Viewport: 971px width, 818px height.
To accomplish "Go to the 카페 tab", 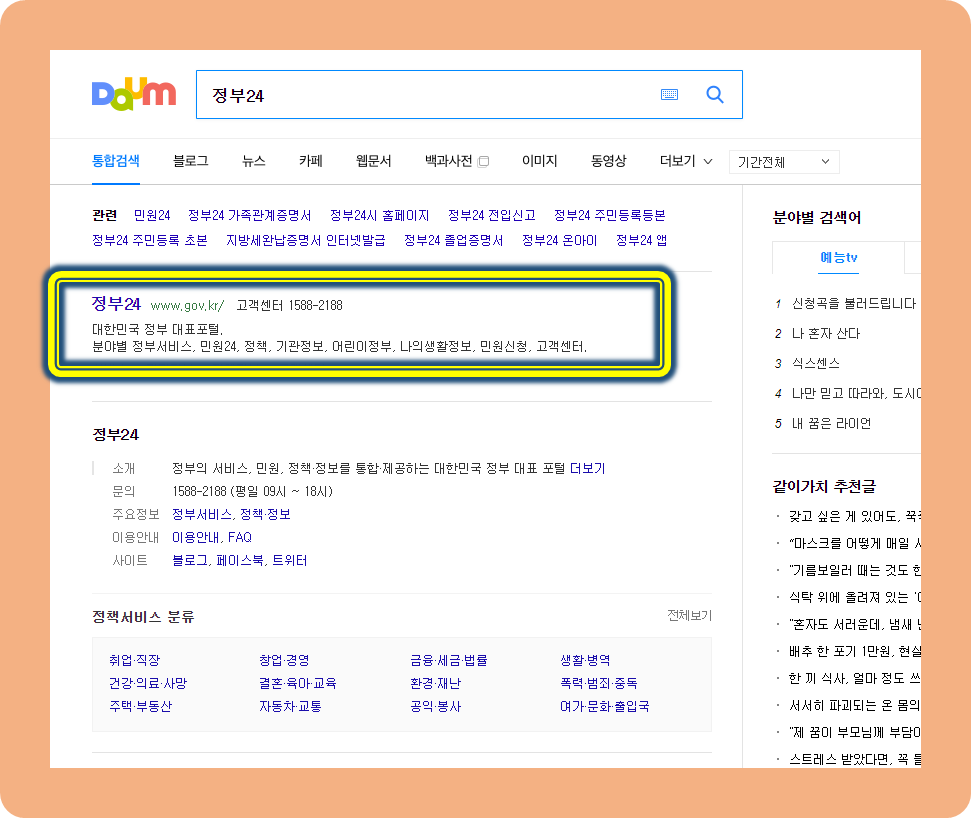I will 311,161.
